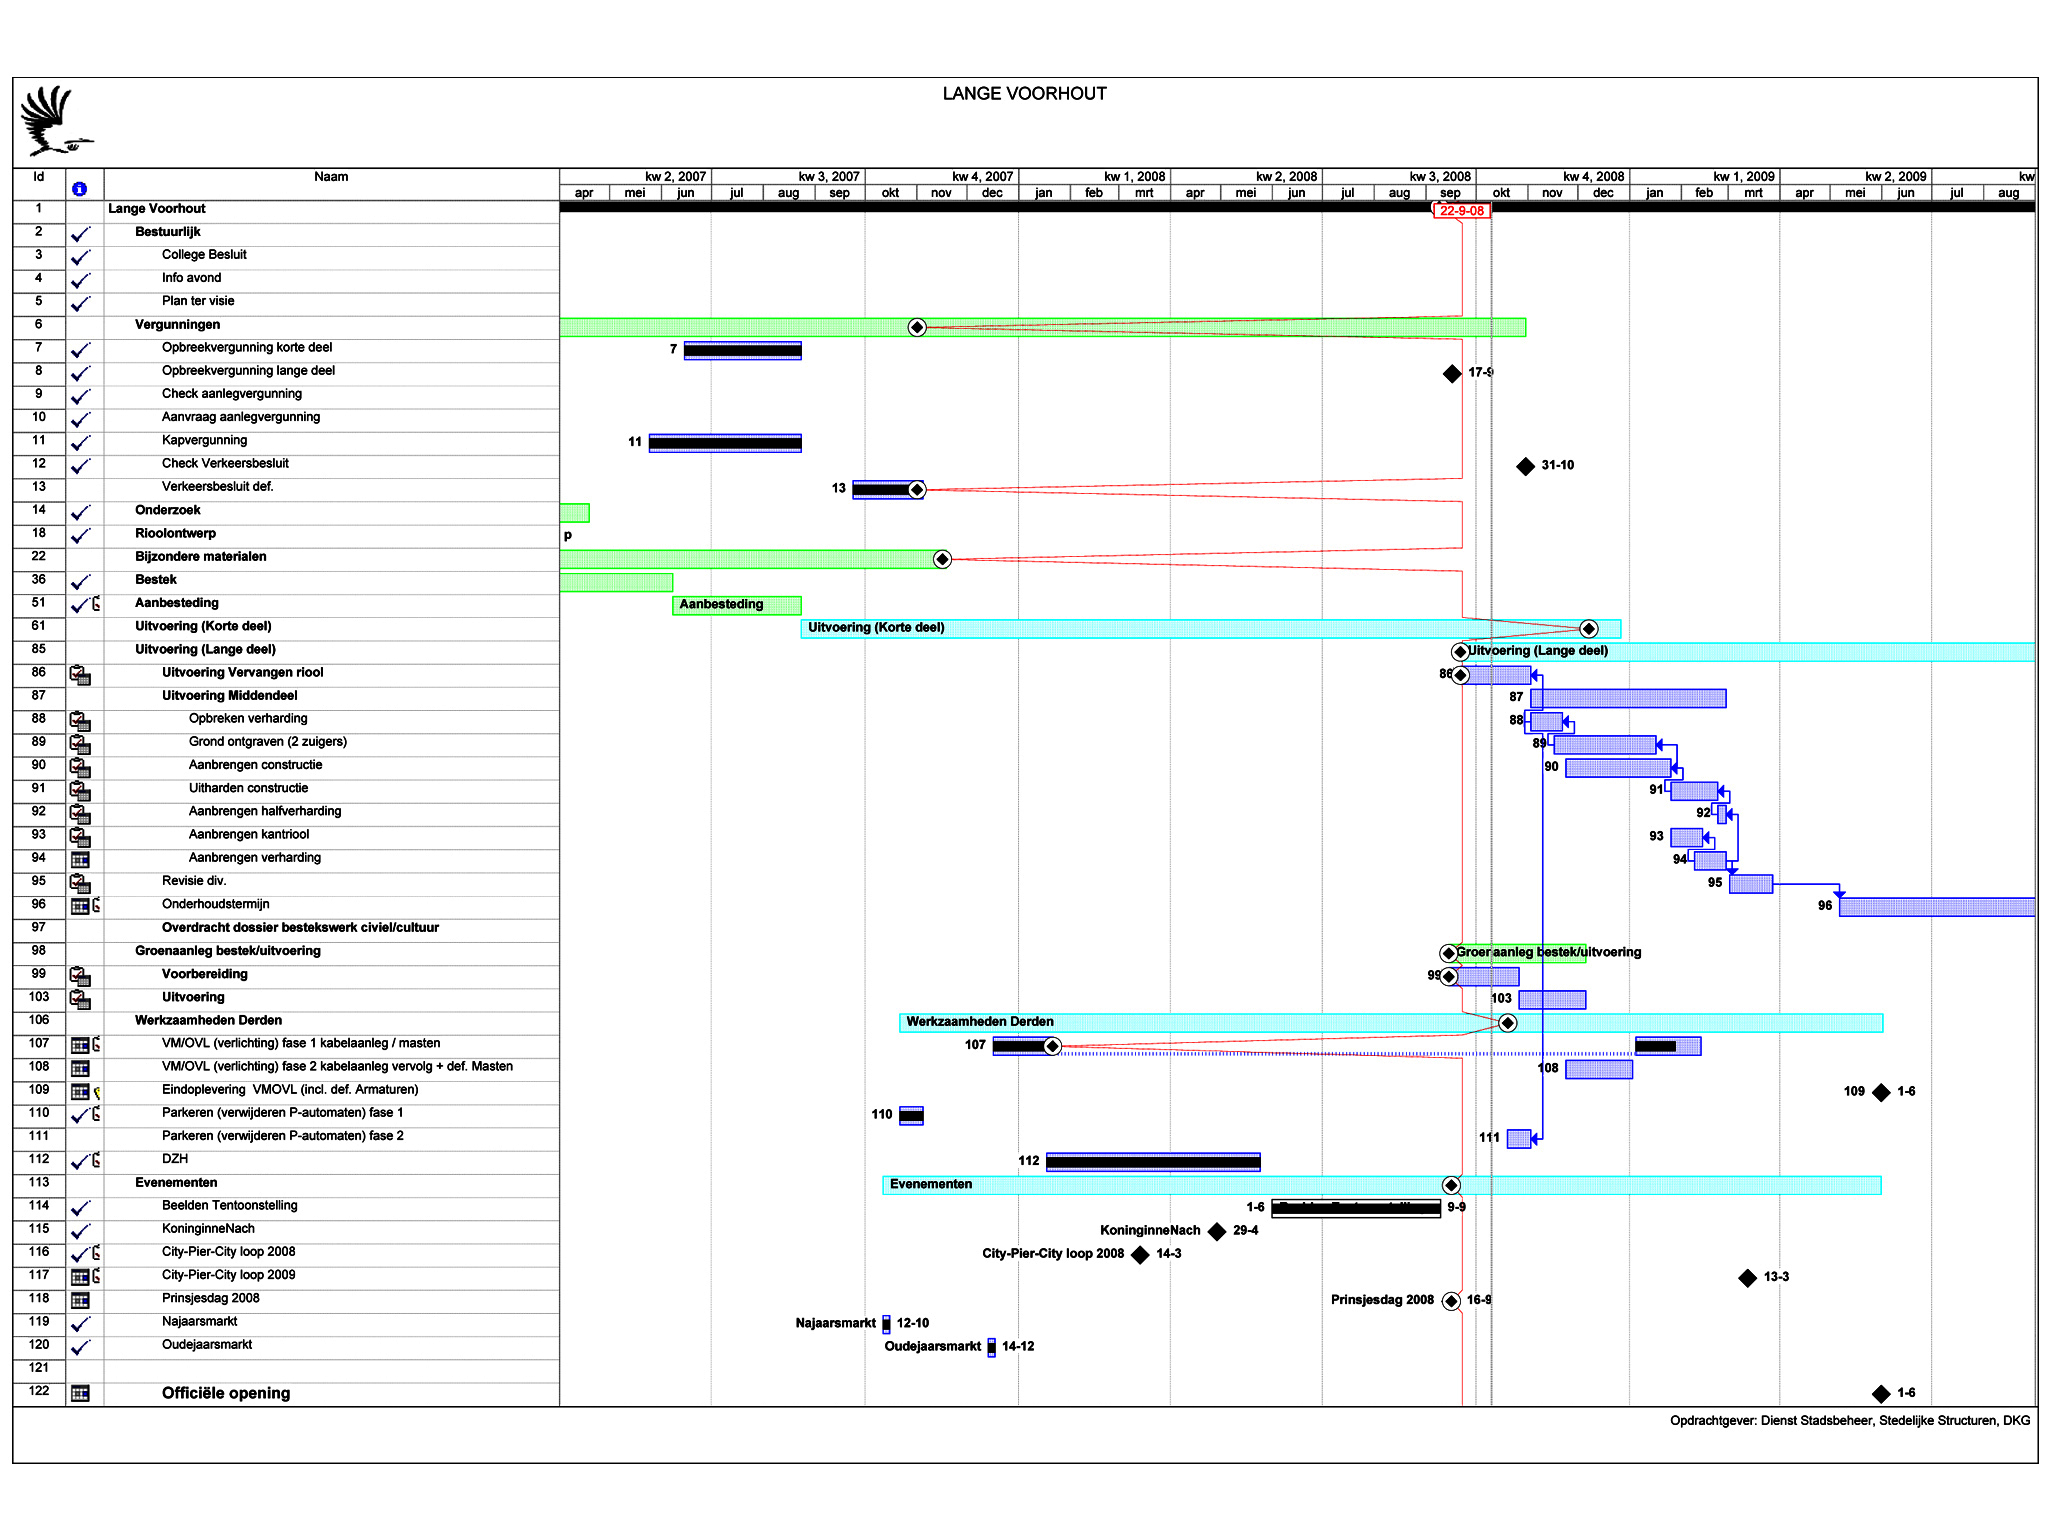Click the indicator icon on Opbreken verharding
The height and width of the screenshot is (1536, 2048).
80,721
